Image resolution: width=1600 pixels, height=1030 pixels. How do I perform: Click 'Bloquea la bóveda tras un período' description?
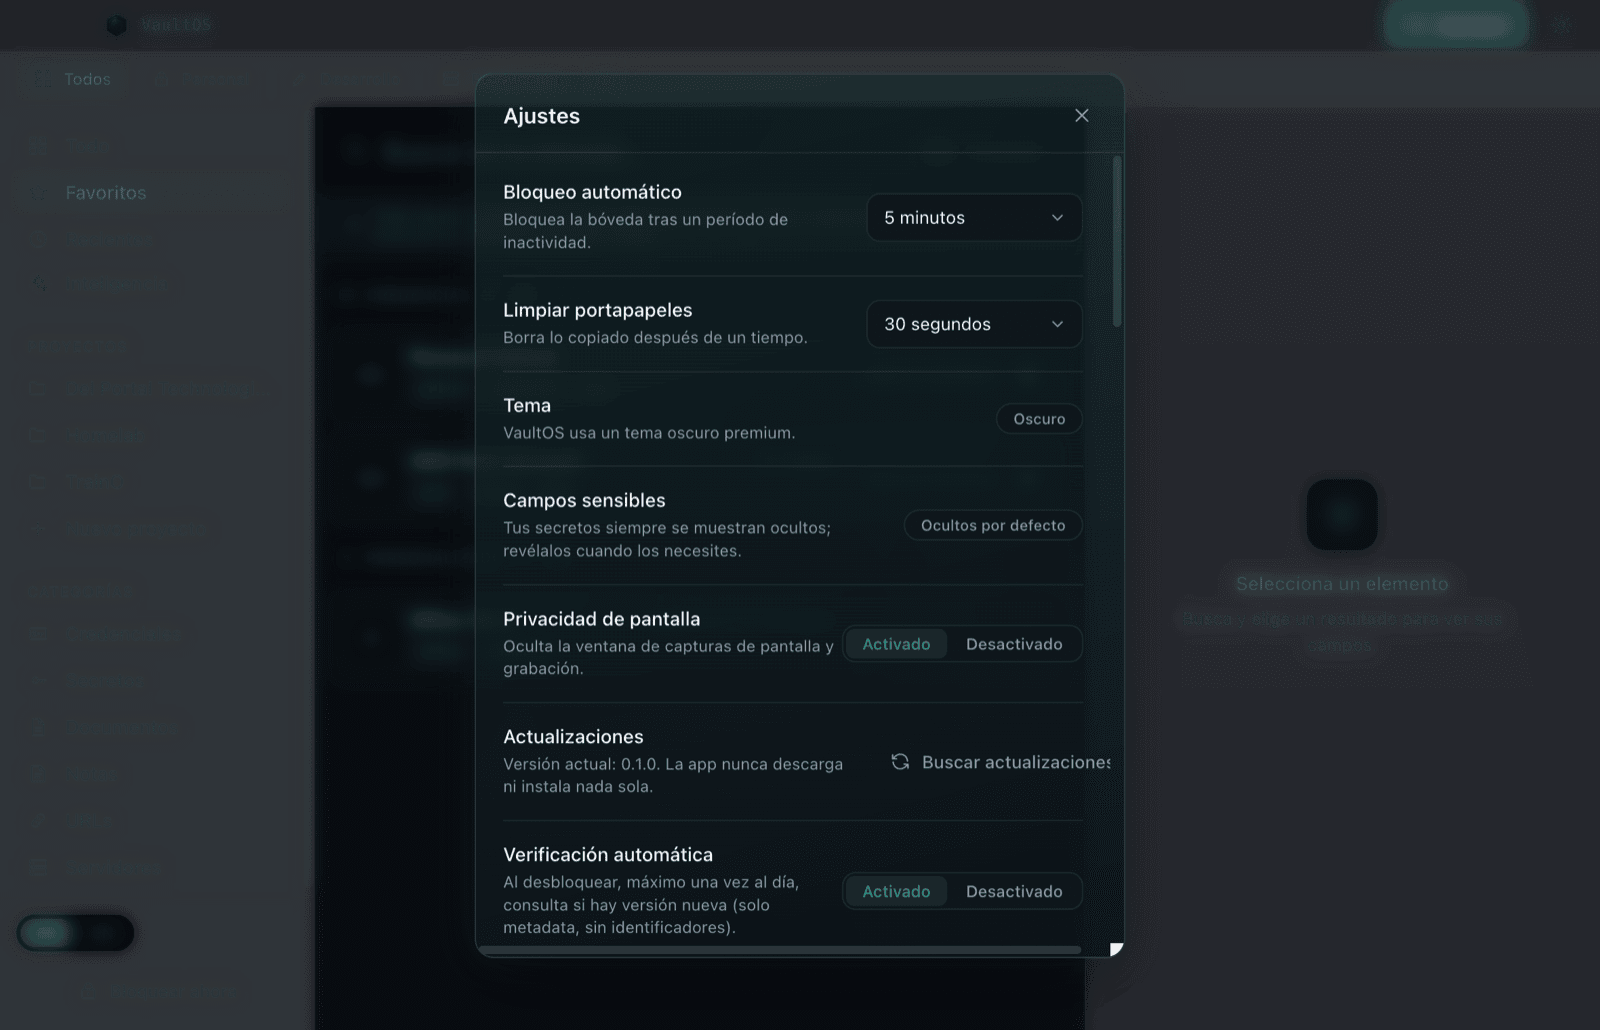646,231
